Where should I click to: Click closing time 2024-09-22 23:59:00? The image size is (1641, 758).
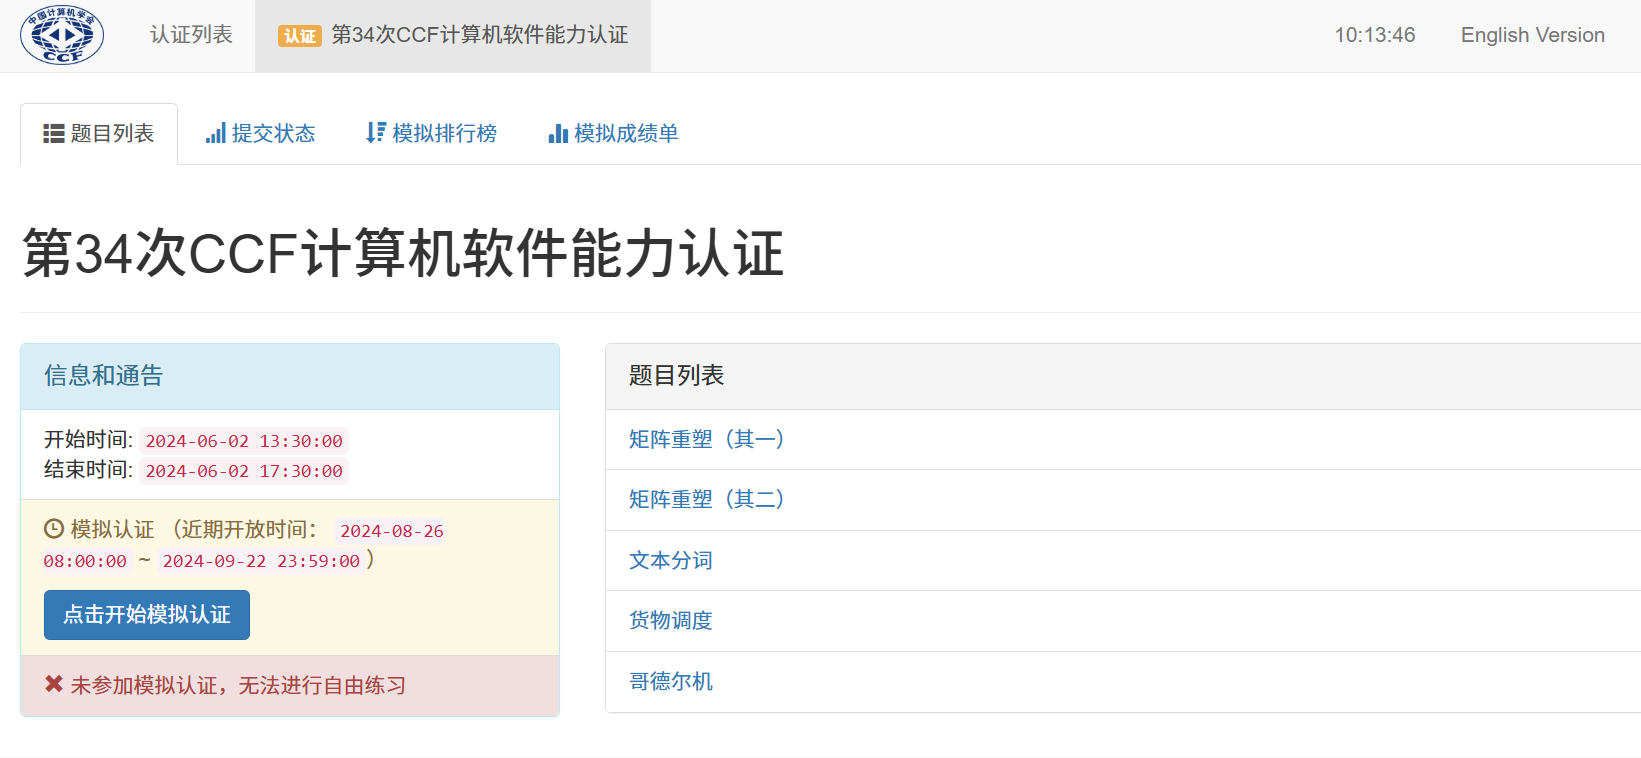[x=261, y=561]
